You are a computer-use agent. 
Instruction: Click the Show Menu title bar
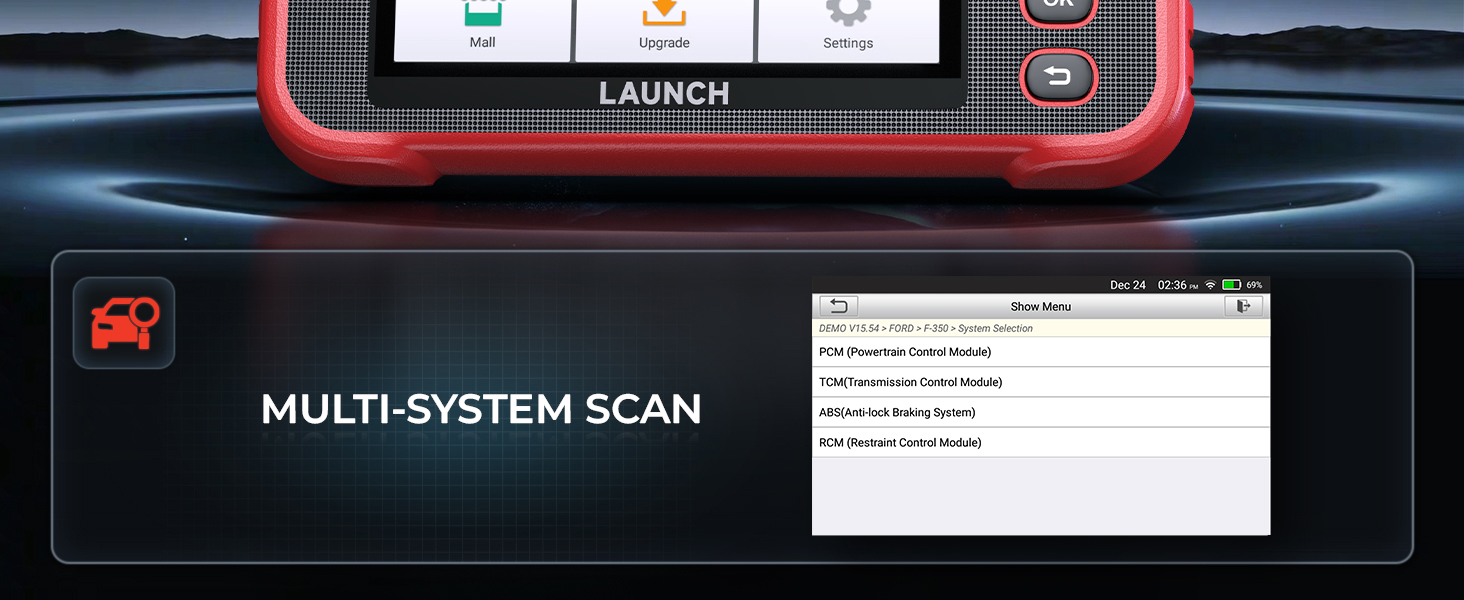click(1040, 306)
